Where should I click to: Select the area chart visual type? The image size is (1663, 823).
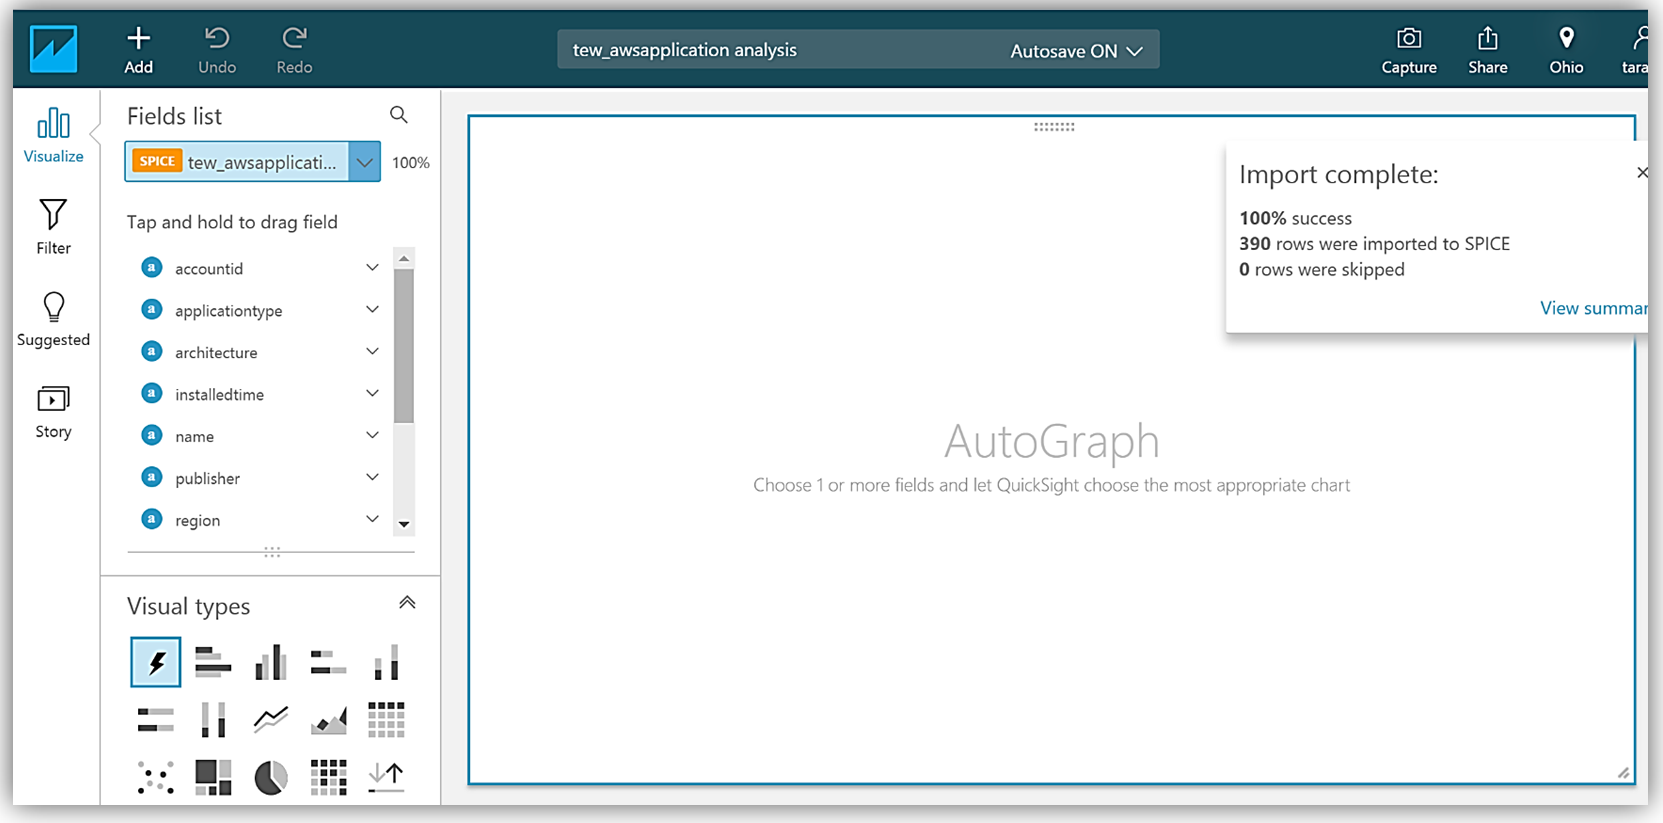click(x=328, y=719)
